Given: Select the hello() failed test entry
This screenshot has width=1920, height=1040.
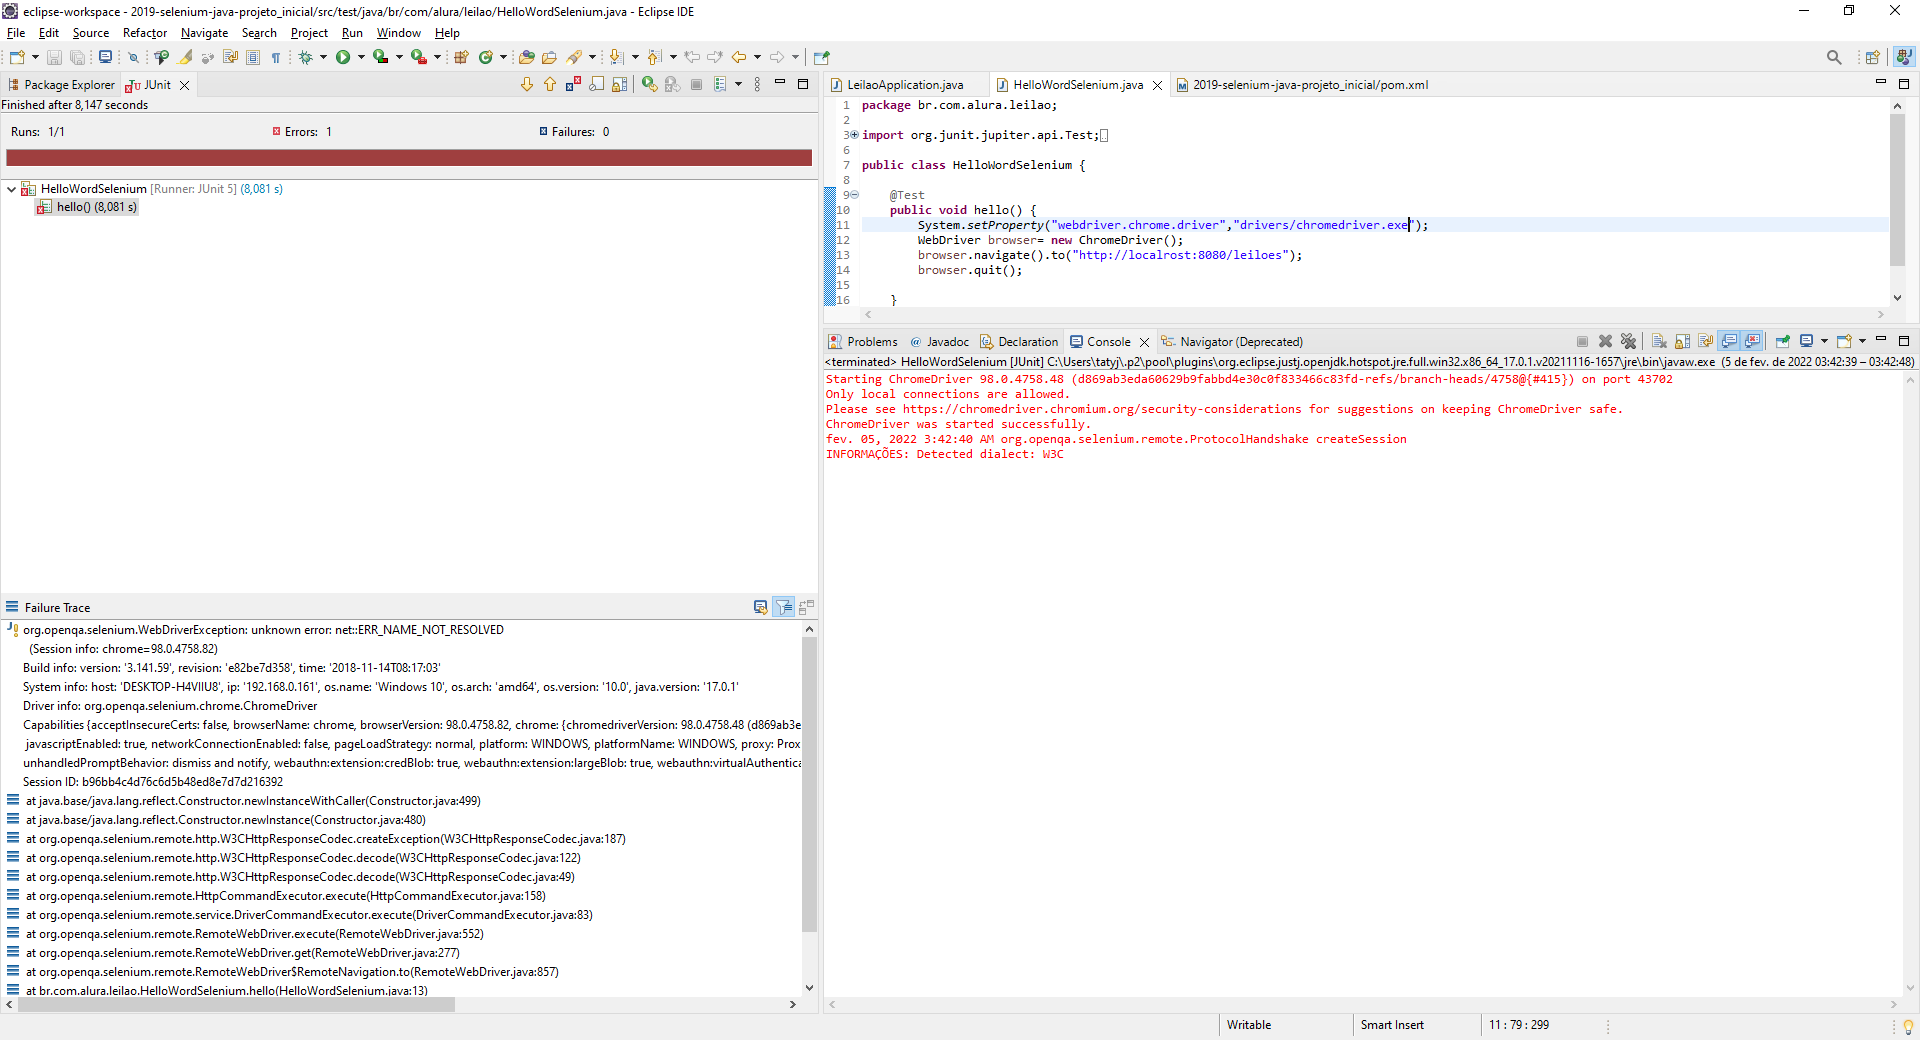Looking at the screenshot, I should click(x=86, y=207).
